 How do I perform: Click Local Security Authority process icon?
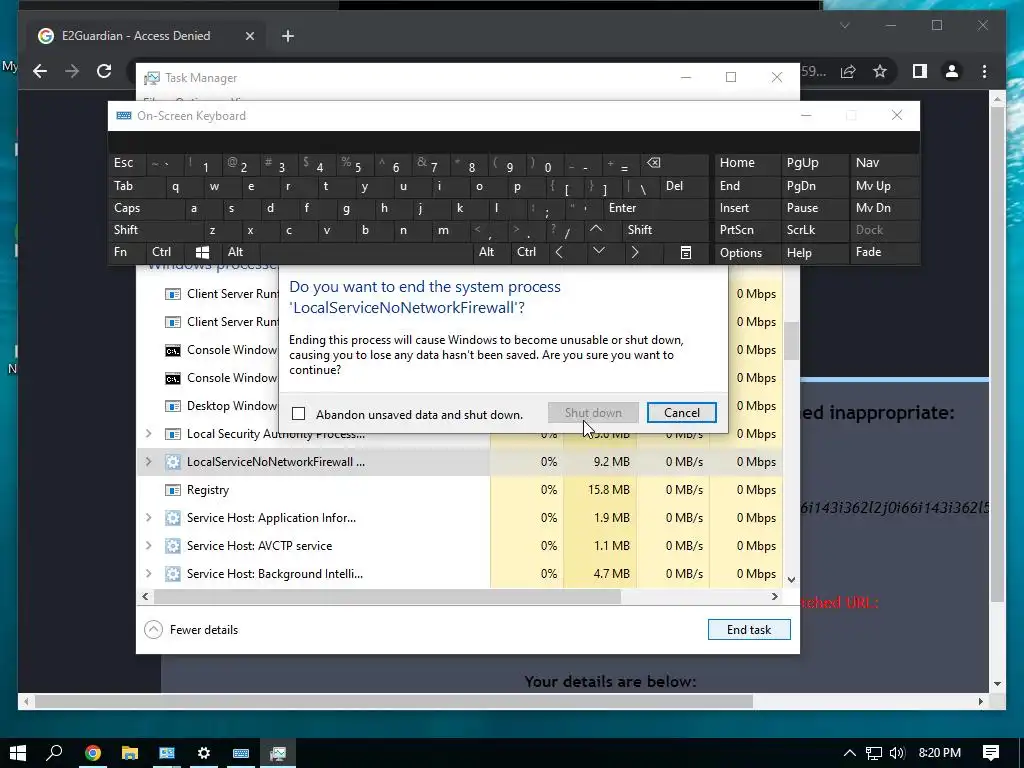(172, 434)
